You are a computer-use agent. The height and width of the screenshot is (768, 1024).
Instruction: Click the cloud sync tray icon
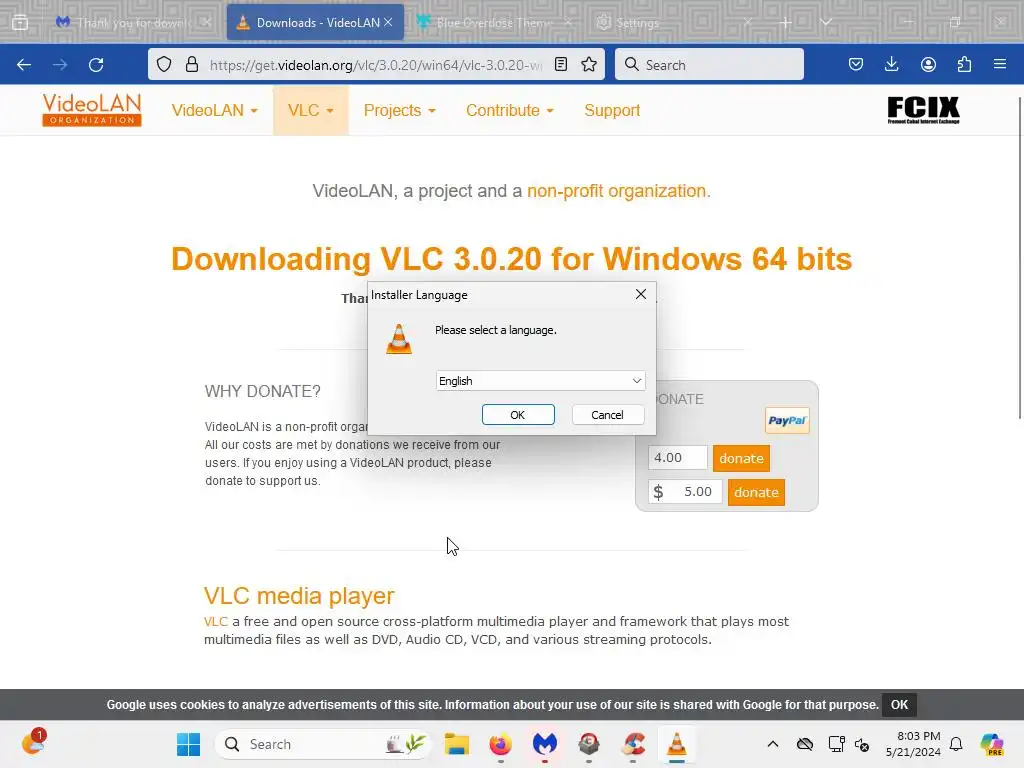pos(805,744)
